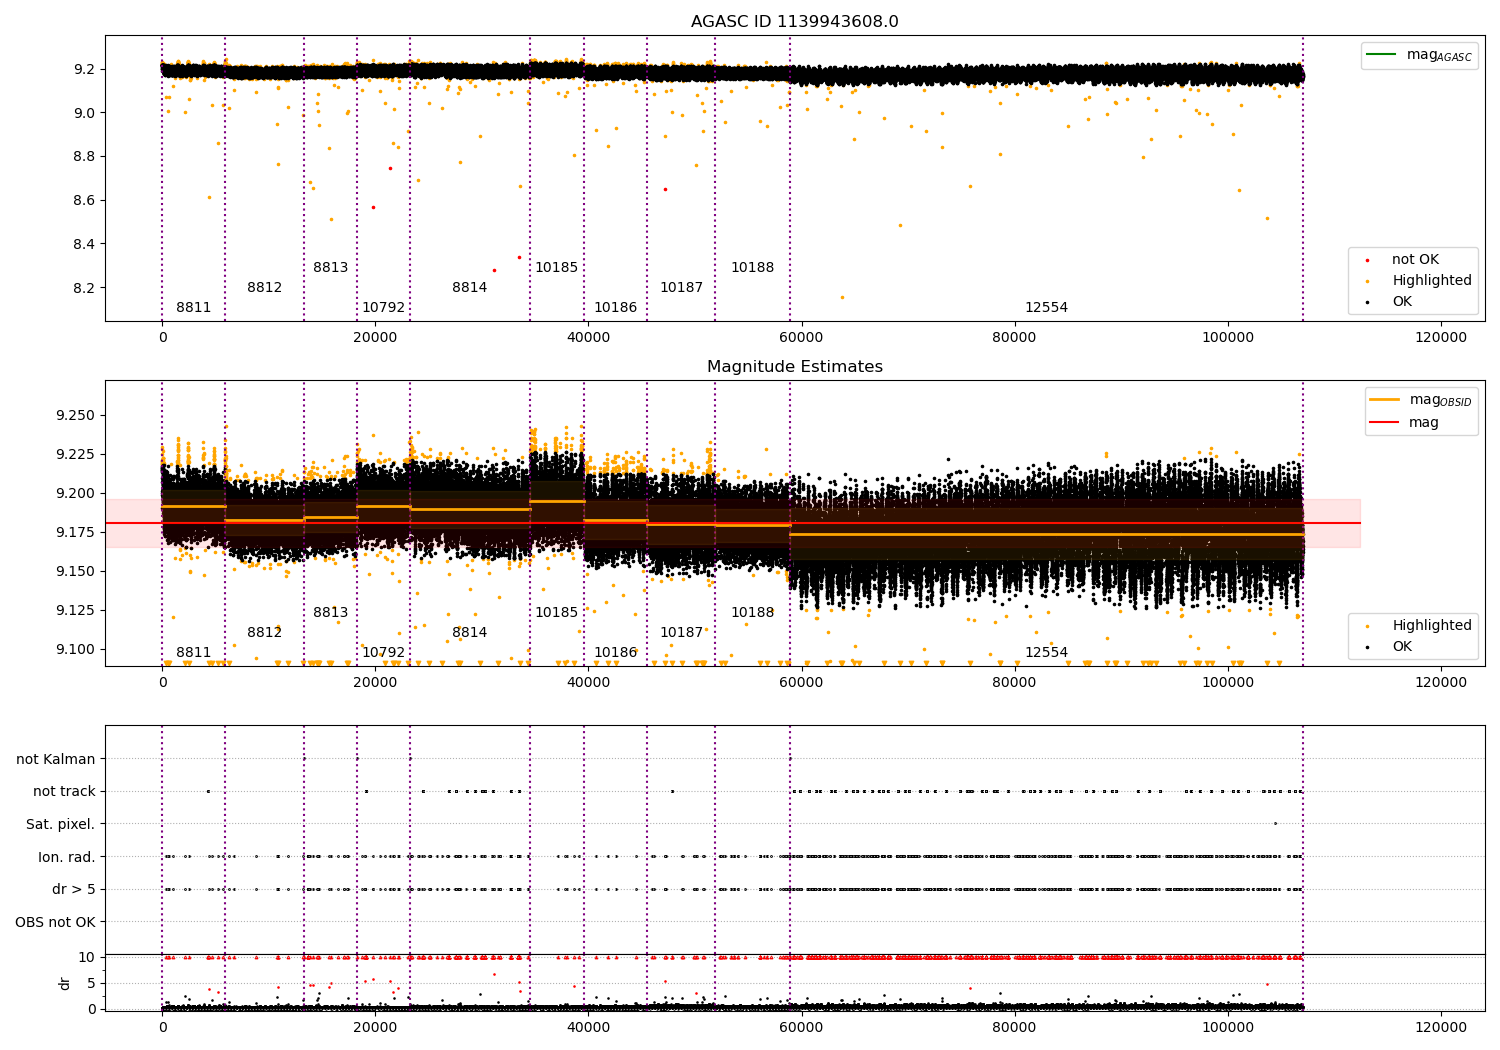Click the red mag legend line
This screenshot has width=1500, height=1050.
tap(1385, 423)
